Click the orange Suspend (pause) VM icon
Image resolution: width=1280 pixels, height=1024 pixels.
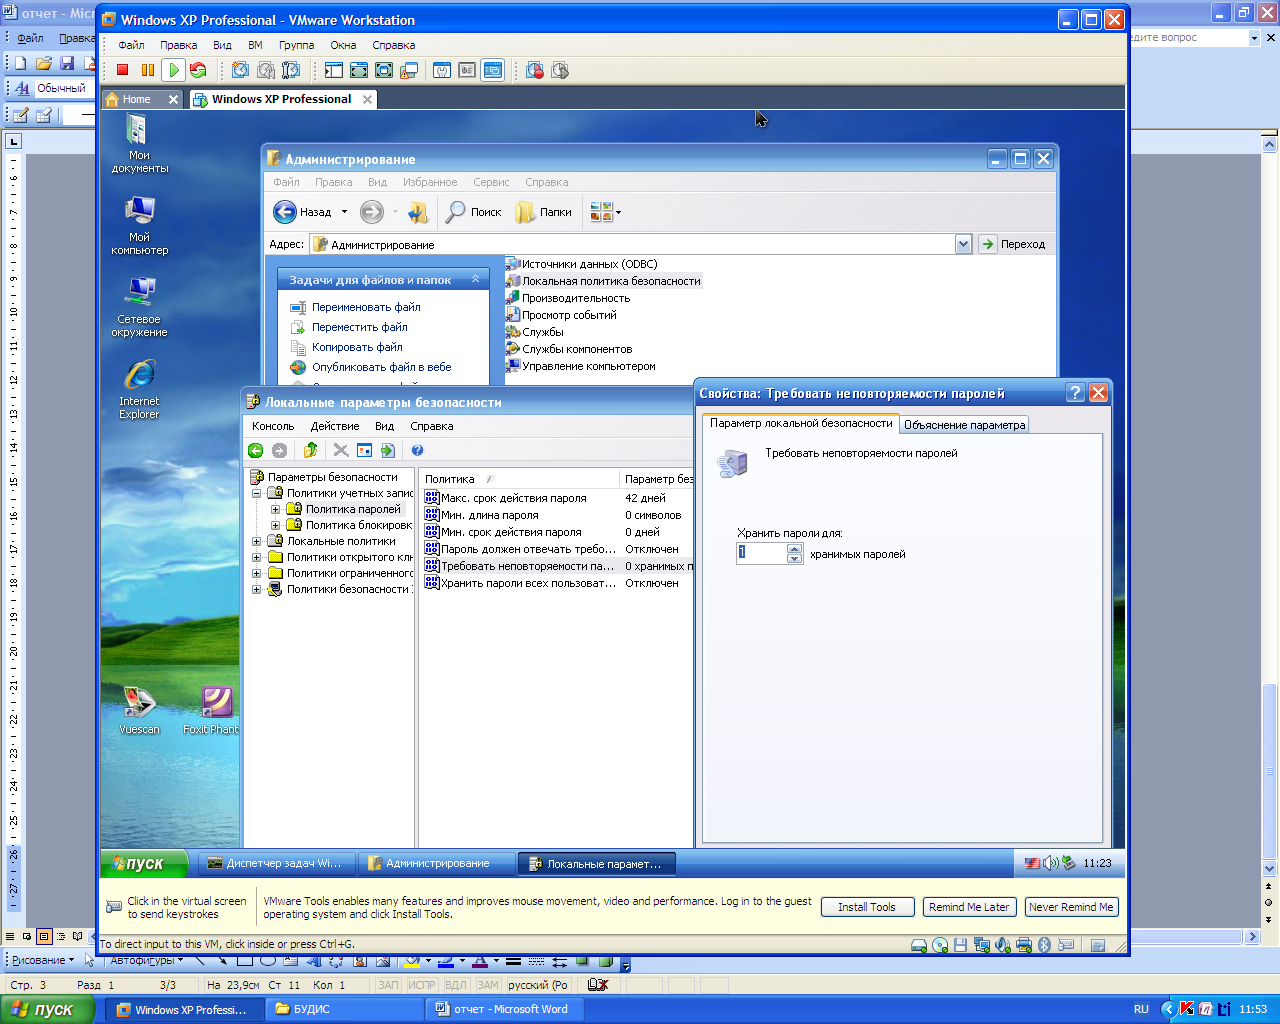(x=148, y=70)
